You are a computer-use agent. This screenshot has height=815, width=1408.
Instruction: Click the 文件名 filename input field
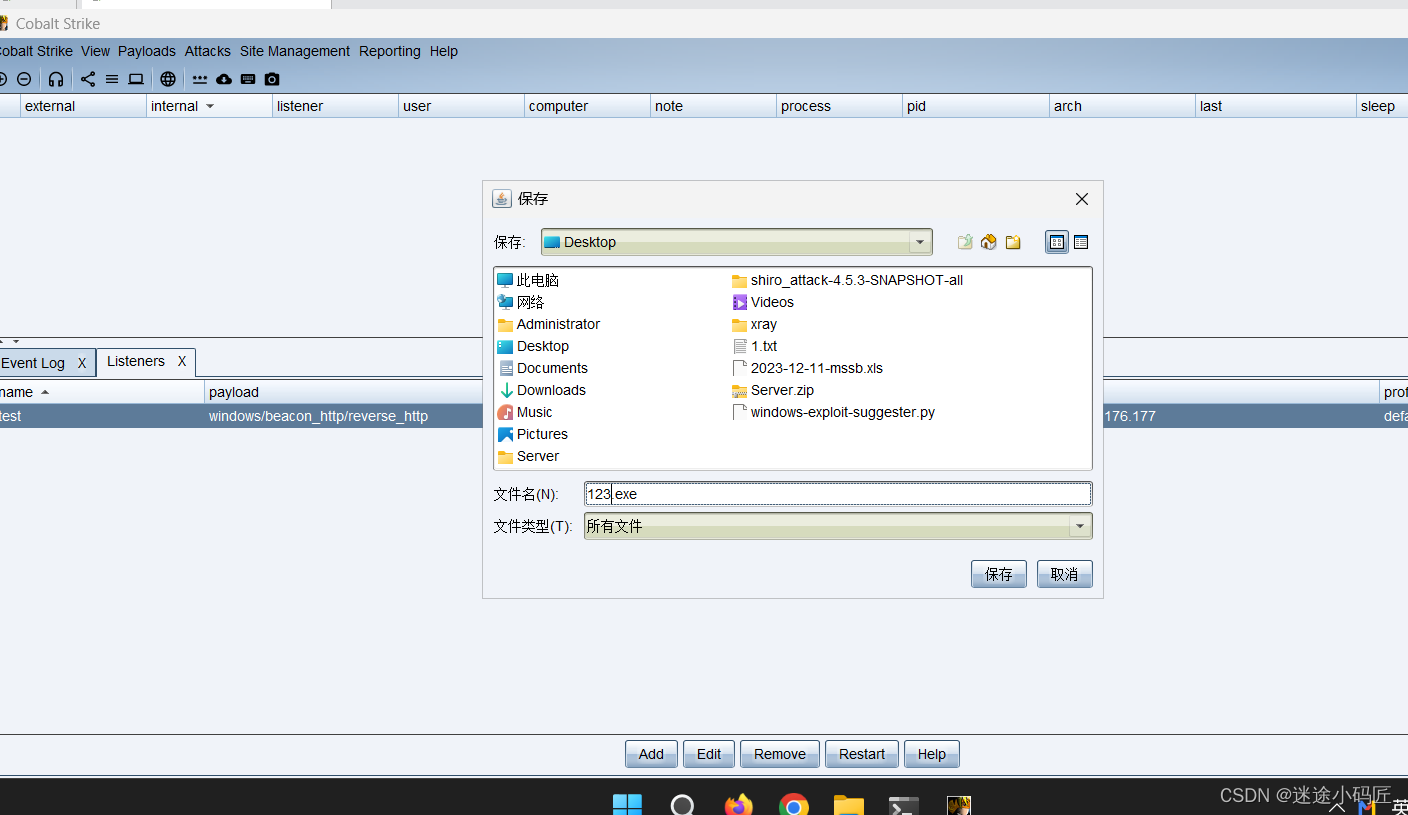tap(838, 494)
